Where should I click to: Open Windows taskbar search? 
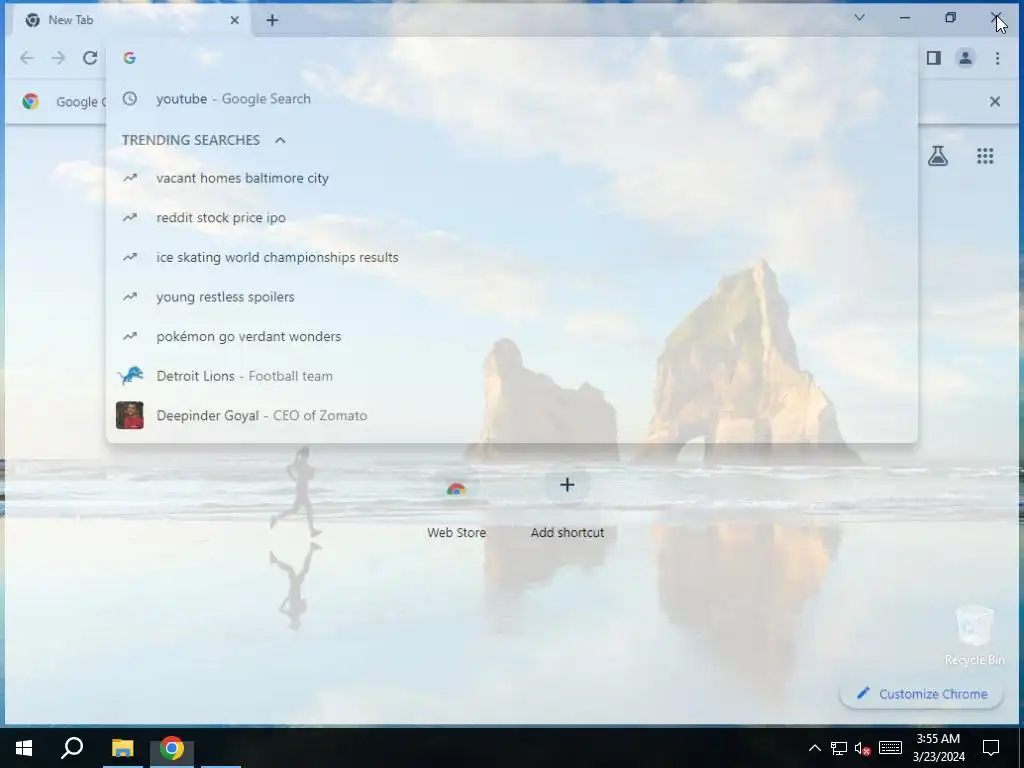72,748
